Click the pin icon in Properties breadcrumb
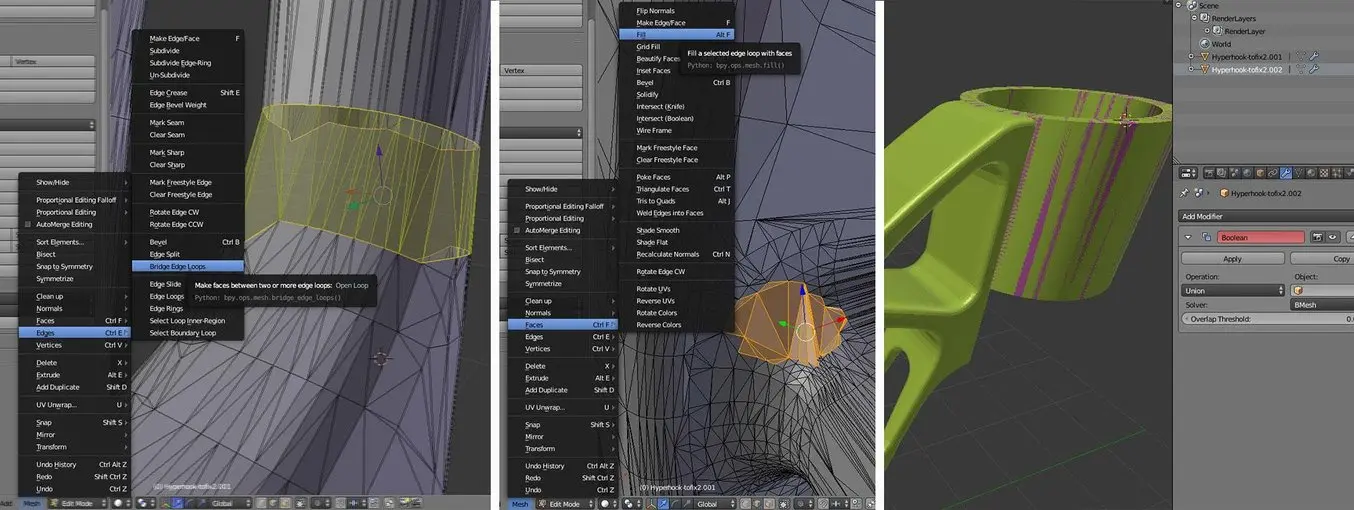 1185,192
